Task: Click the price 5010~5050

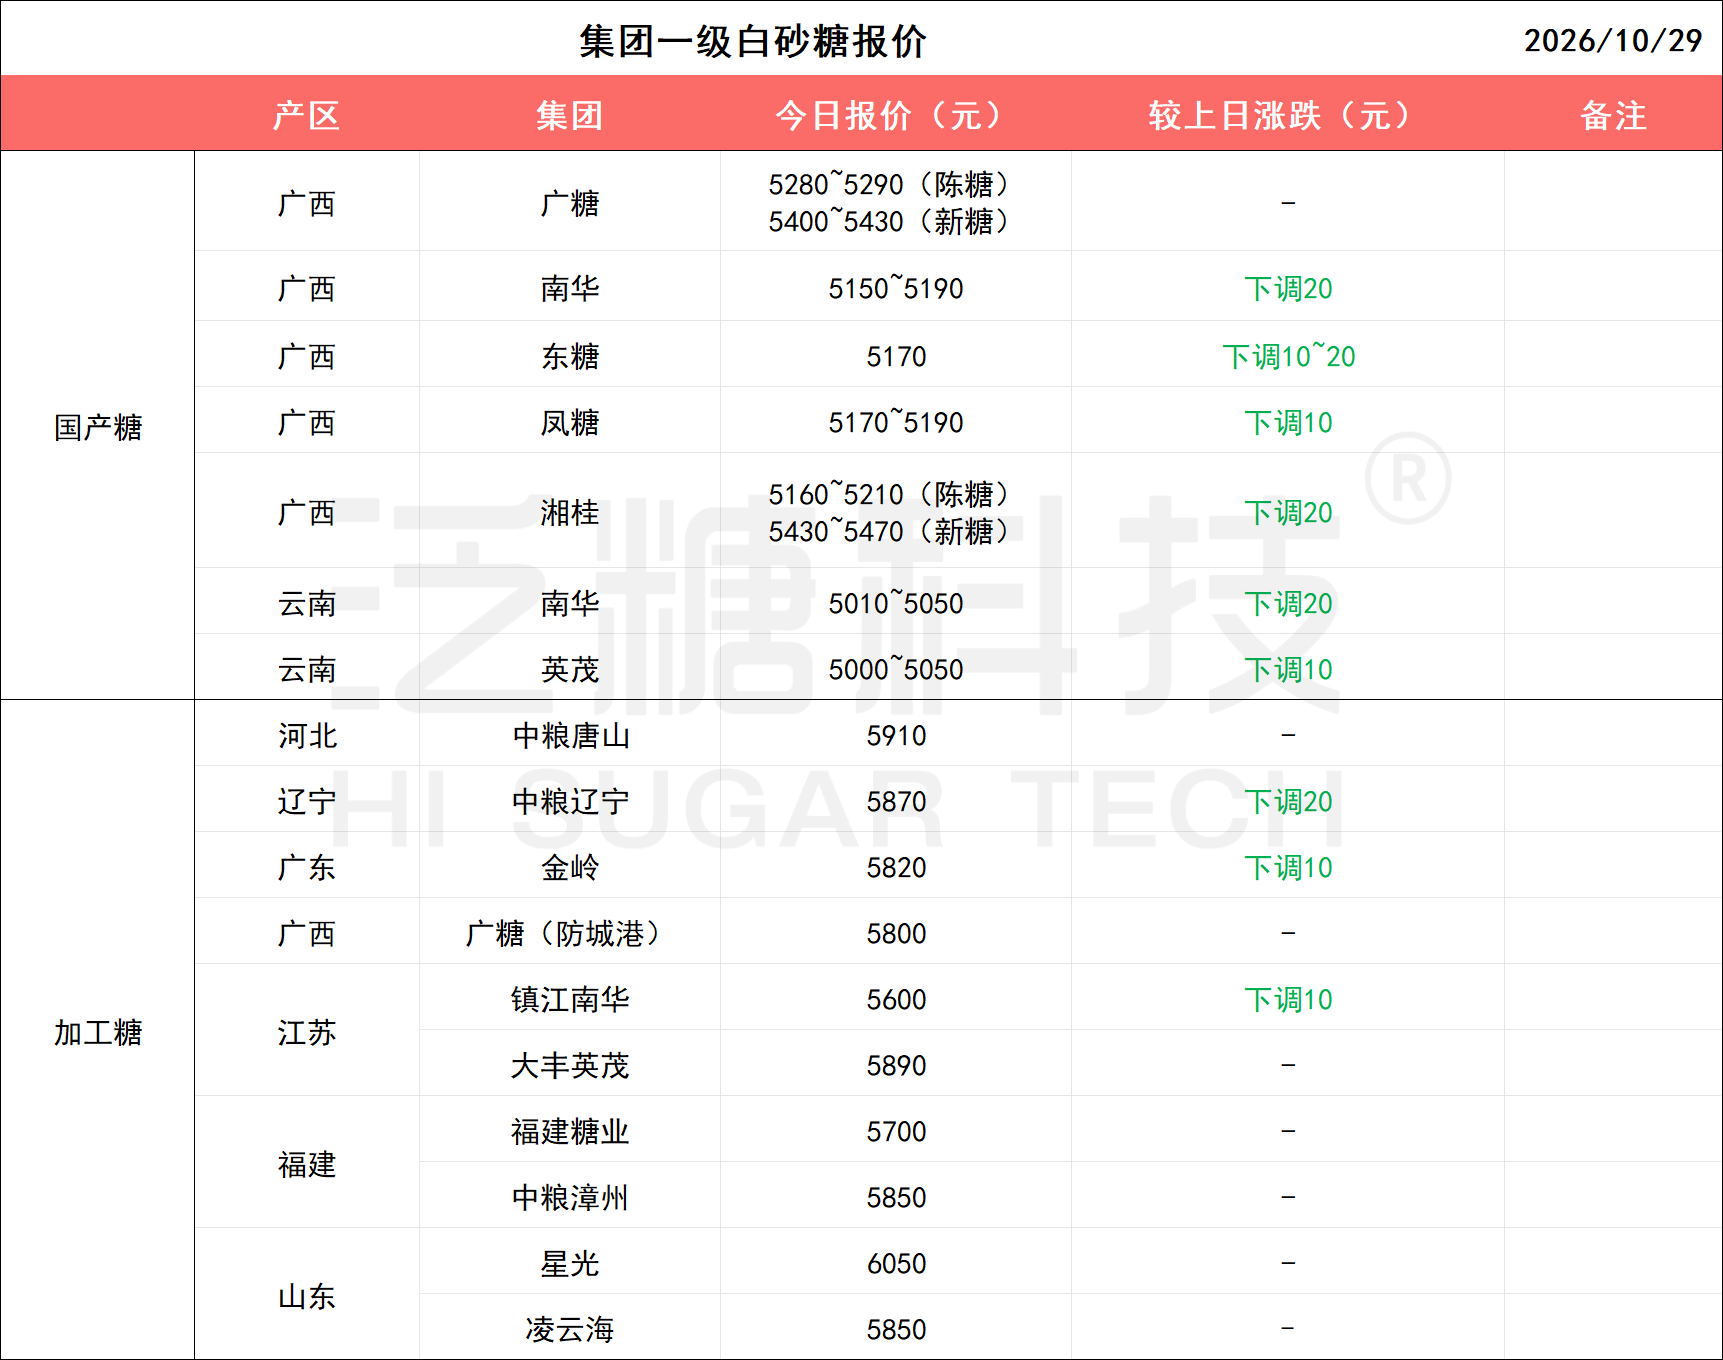Action: click(895, 603)
